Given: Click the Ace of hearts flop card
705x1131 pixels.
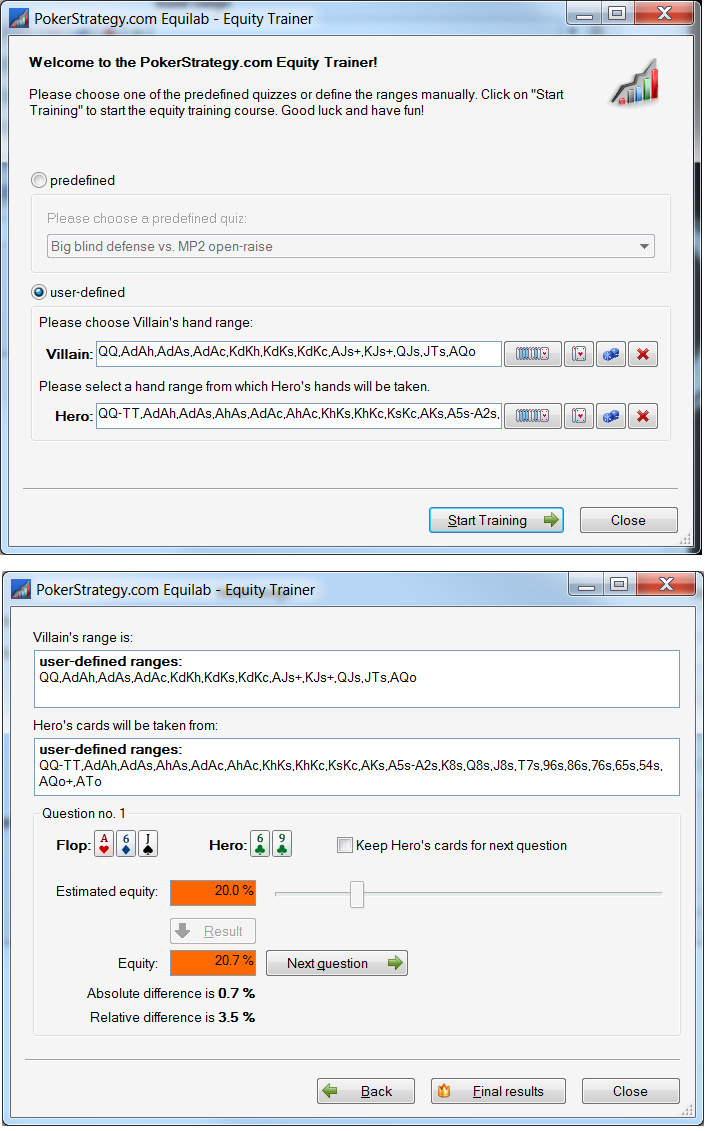Looking at the screenshot, I should (104, 844).
